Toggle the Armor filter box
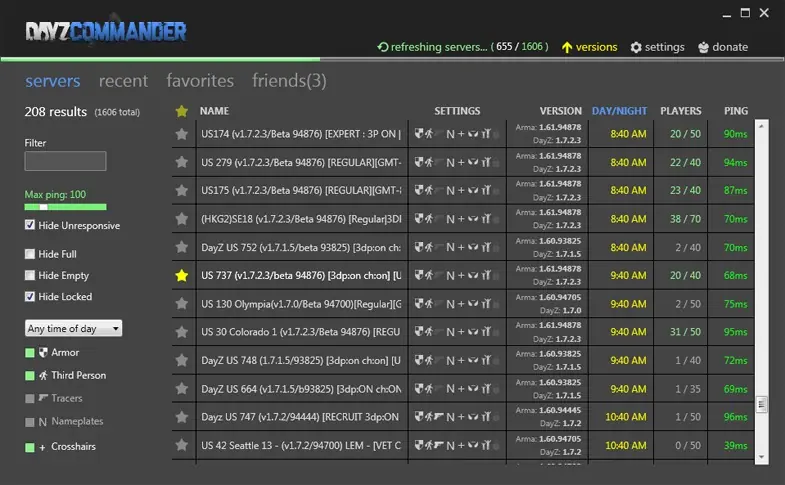 point(30,353)
